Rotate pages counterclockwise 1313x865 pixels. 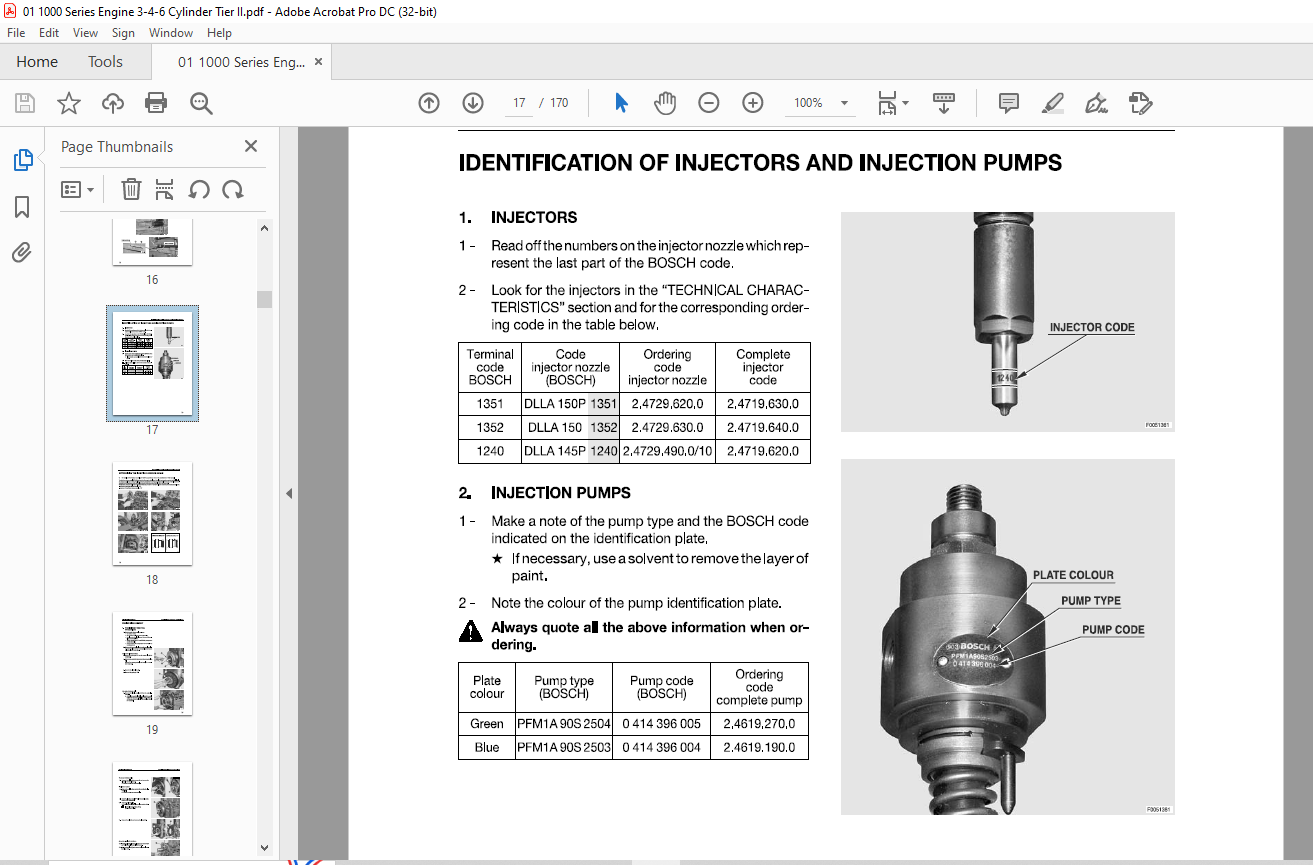tap(199, 189)
